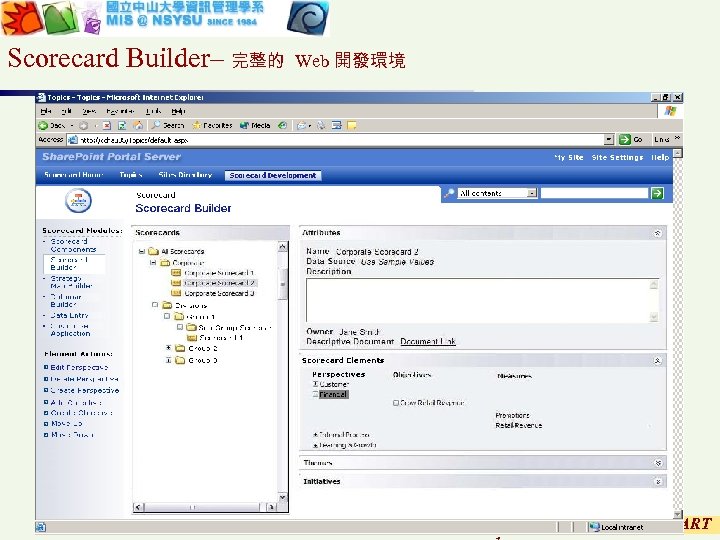The height and width of the screenshot is (540, 720).
Task: Click the Edit Perspective action
Action: [79, 367]
